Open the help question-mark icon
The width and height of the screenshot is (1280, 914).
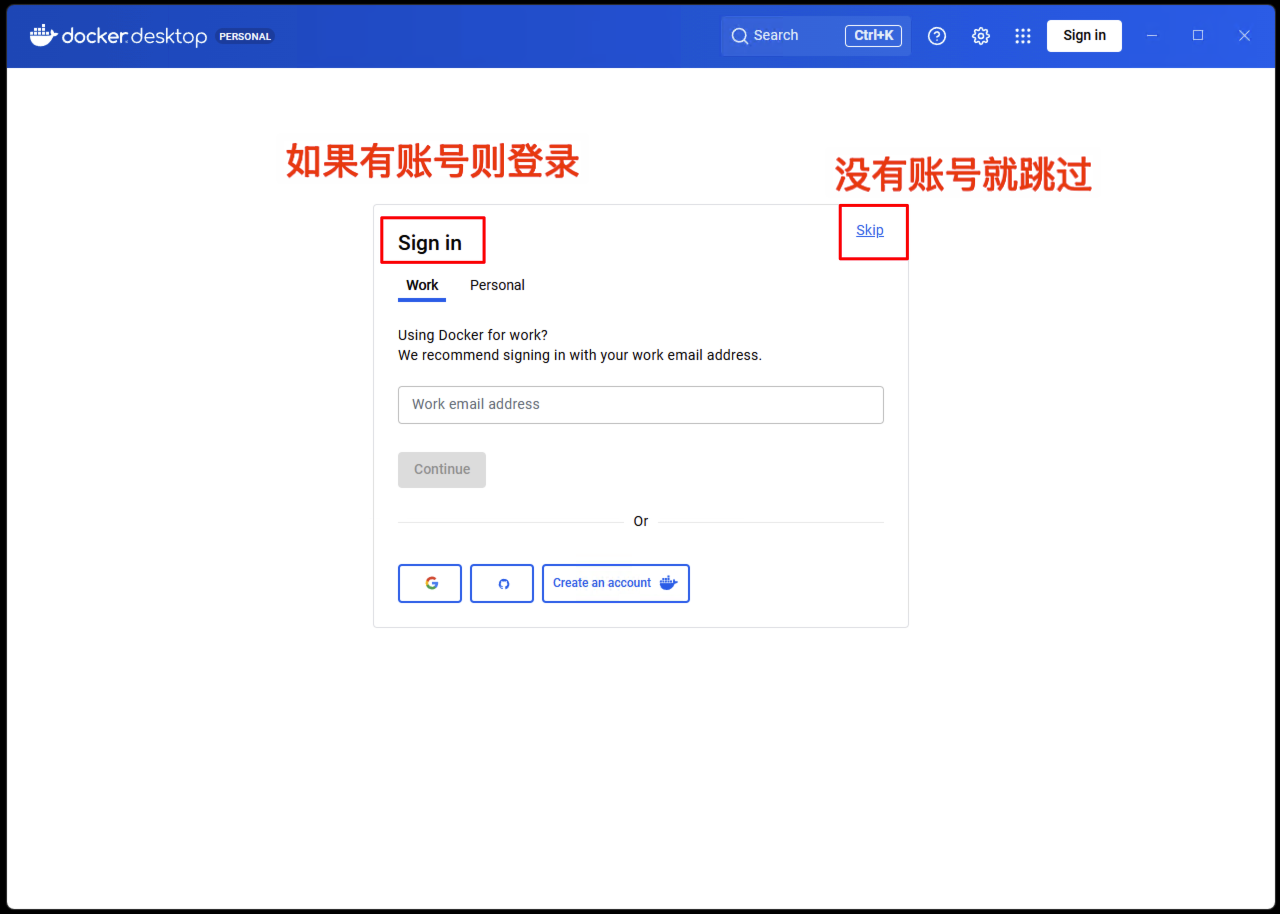[937, 36]
